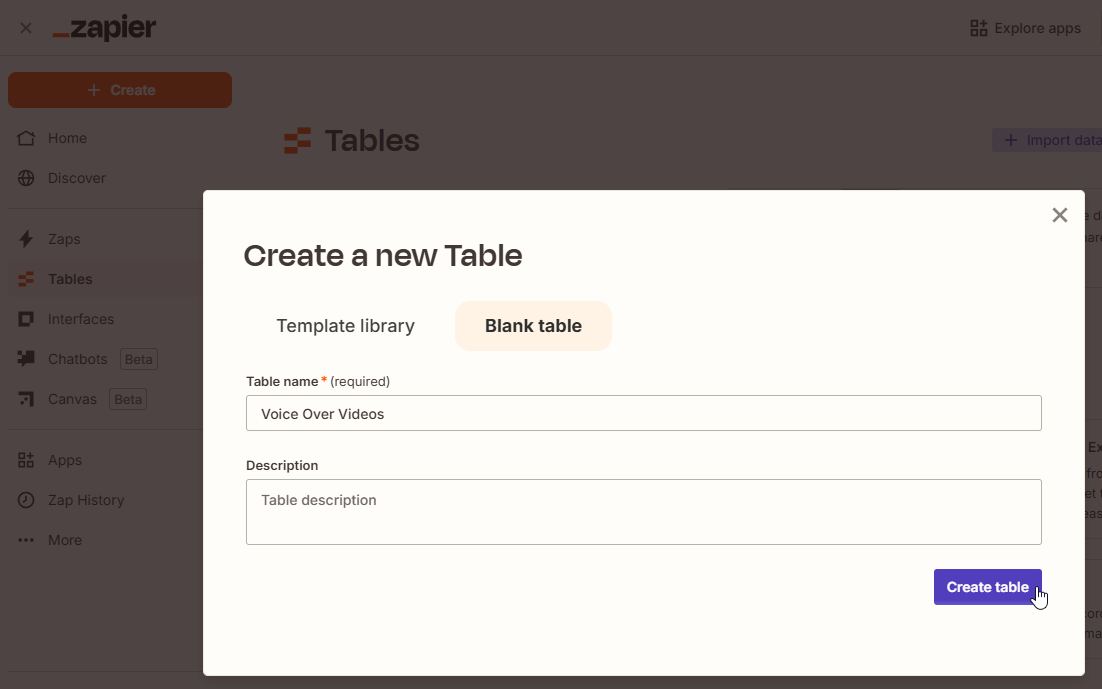Open Explore apps in the header

[1026, 28]
